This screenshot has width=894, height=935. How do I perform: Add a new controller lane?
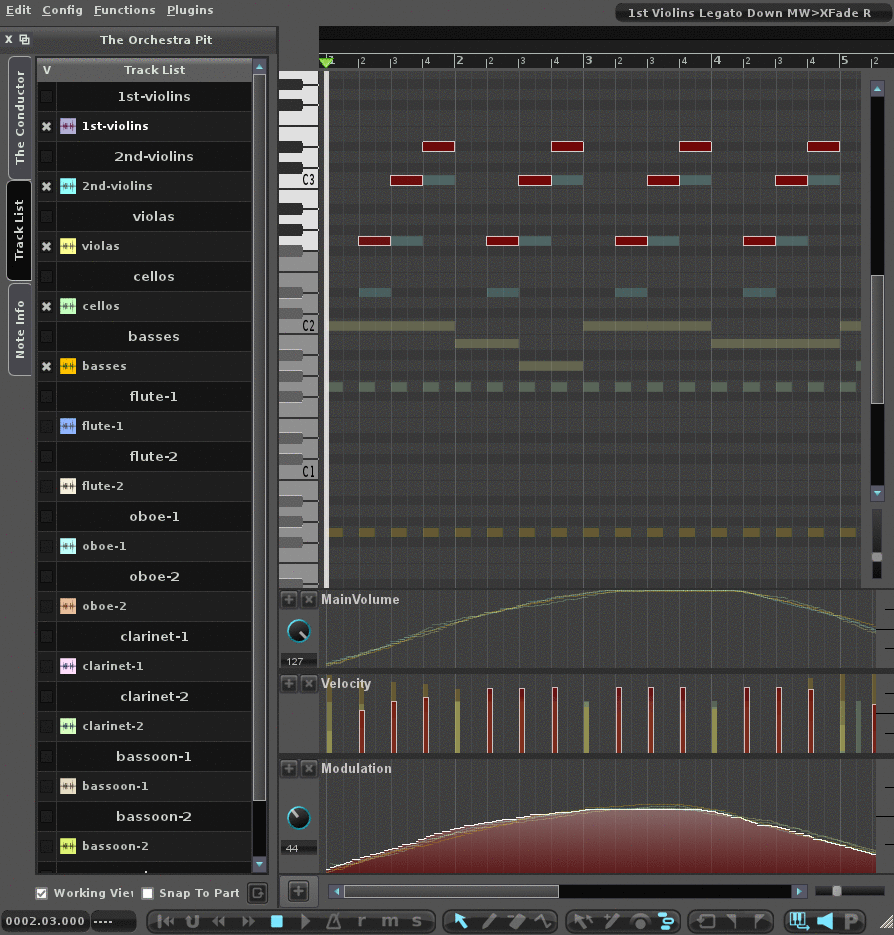[x=298, y=891]
